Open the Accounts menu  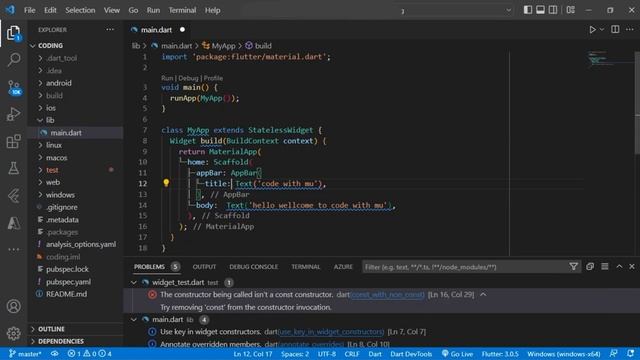coord(13,306)
